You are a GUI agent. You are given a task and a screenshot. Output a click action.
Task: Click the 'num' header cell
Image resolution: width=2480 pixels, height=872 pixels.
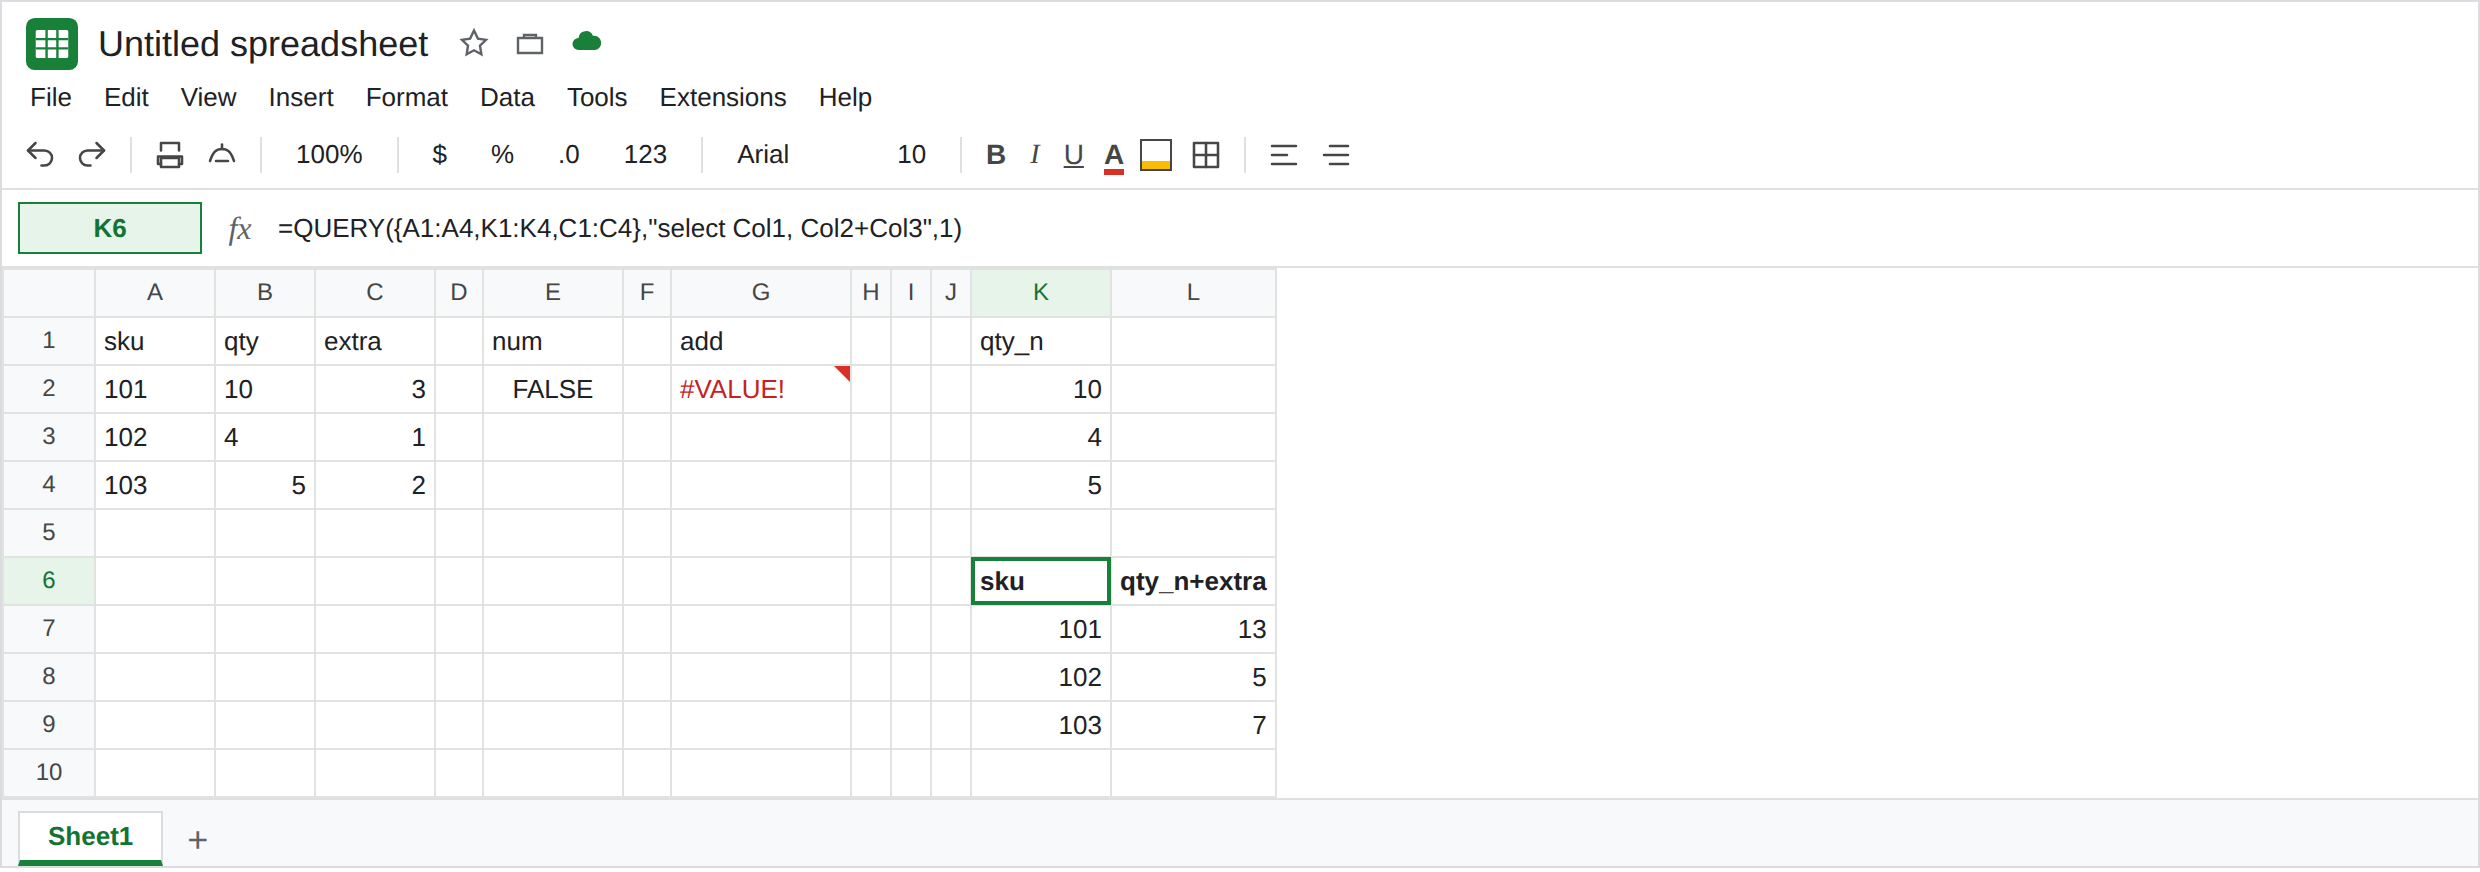coord(553,341)
